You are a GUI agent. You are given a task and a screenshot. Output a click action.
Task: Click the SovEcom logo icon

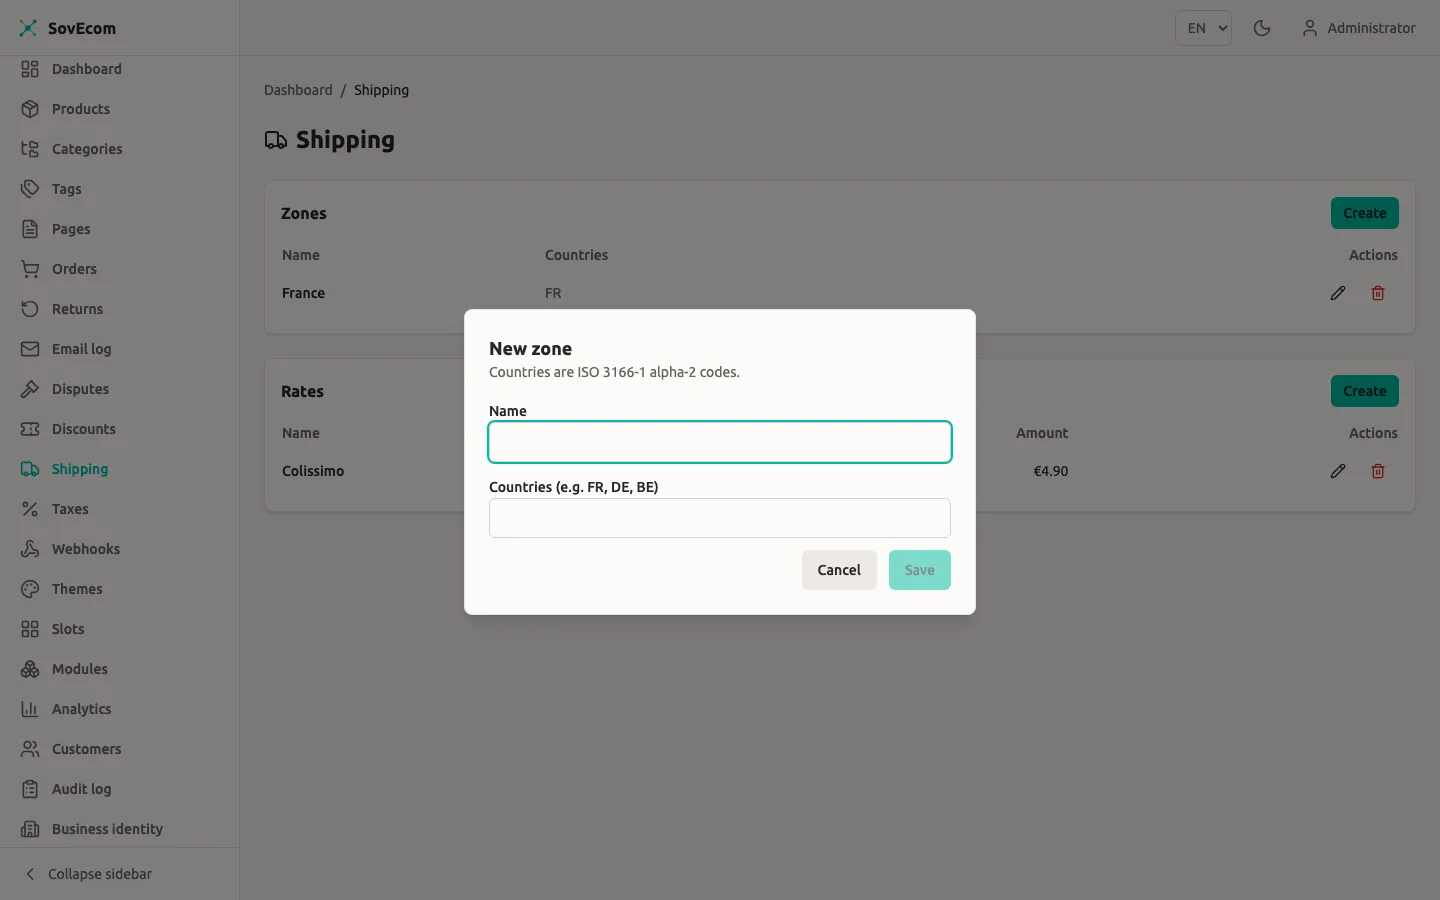28,28
